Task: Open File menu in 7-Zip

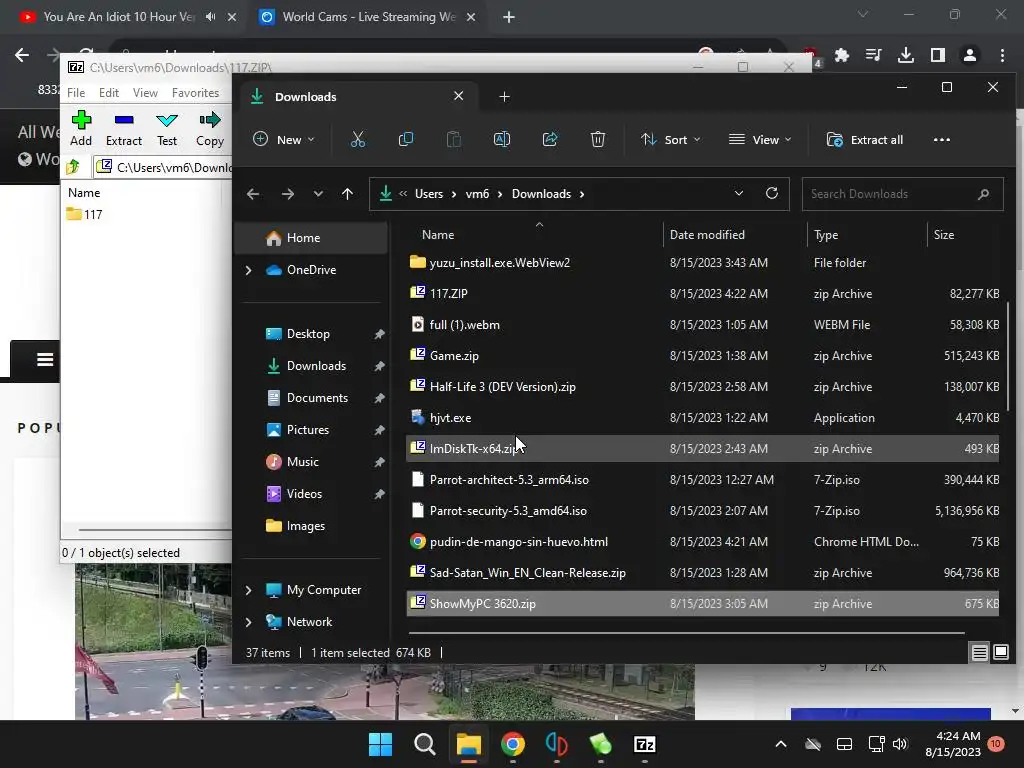Action: [x=76, y=93]
